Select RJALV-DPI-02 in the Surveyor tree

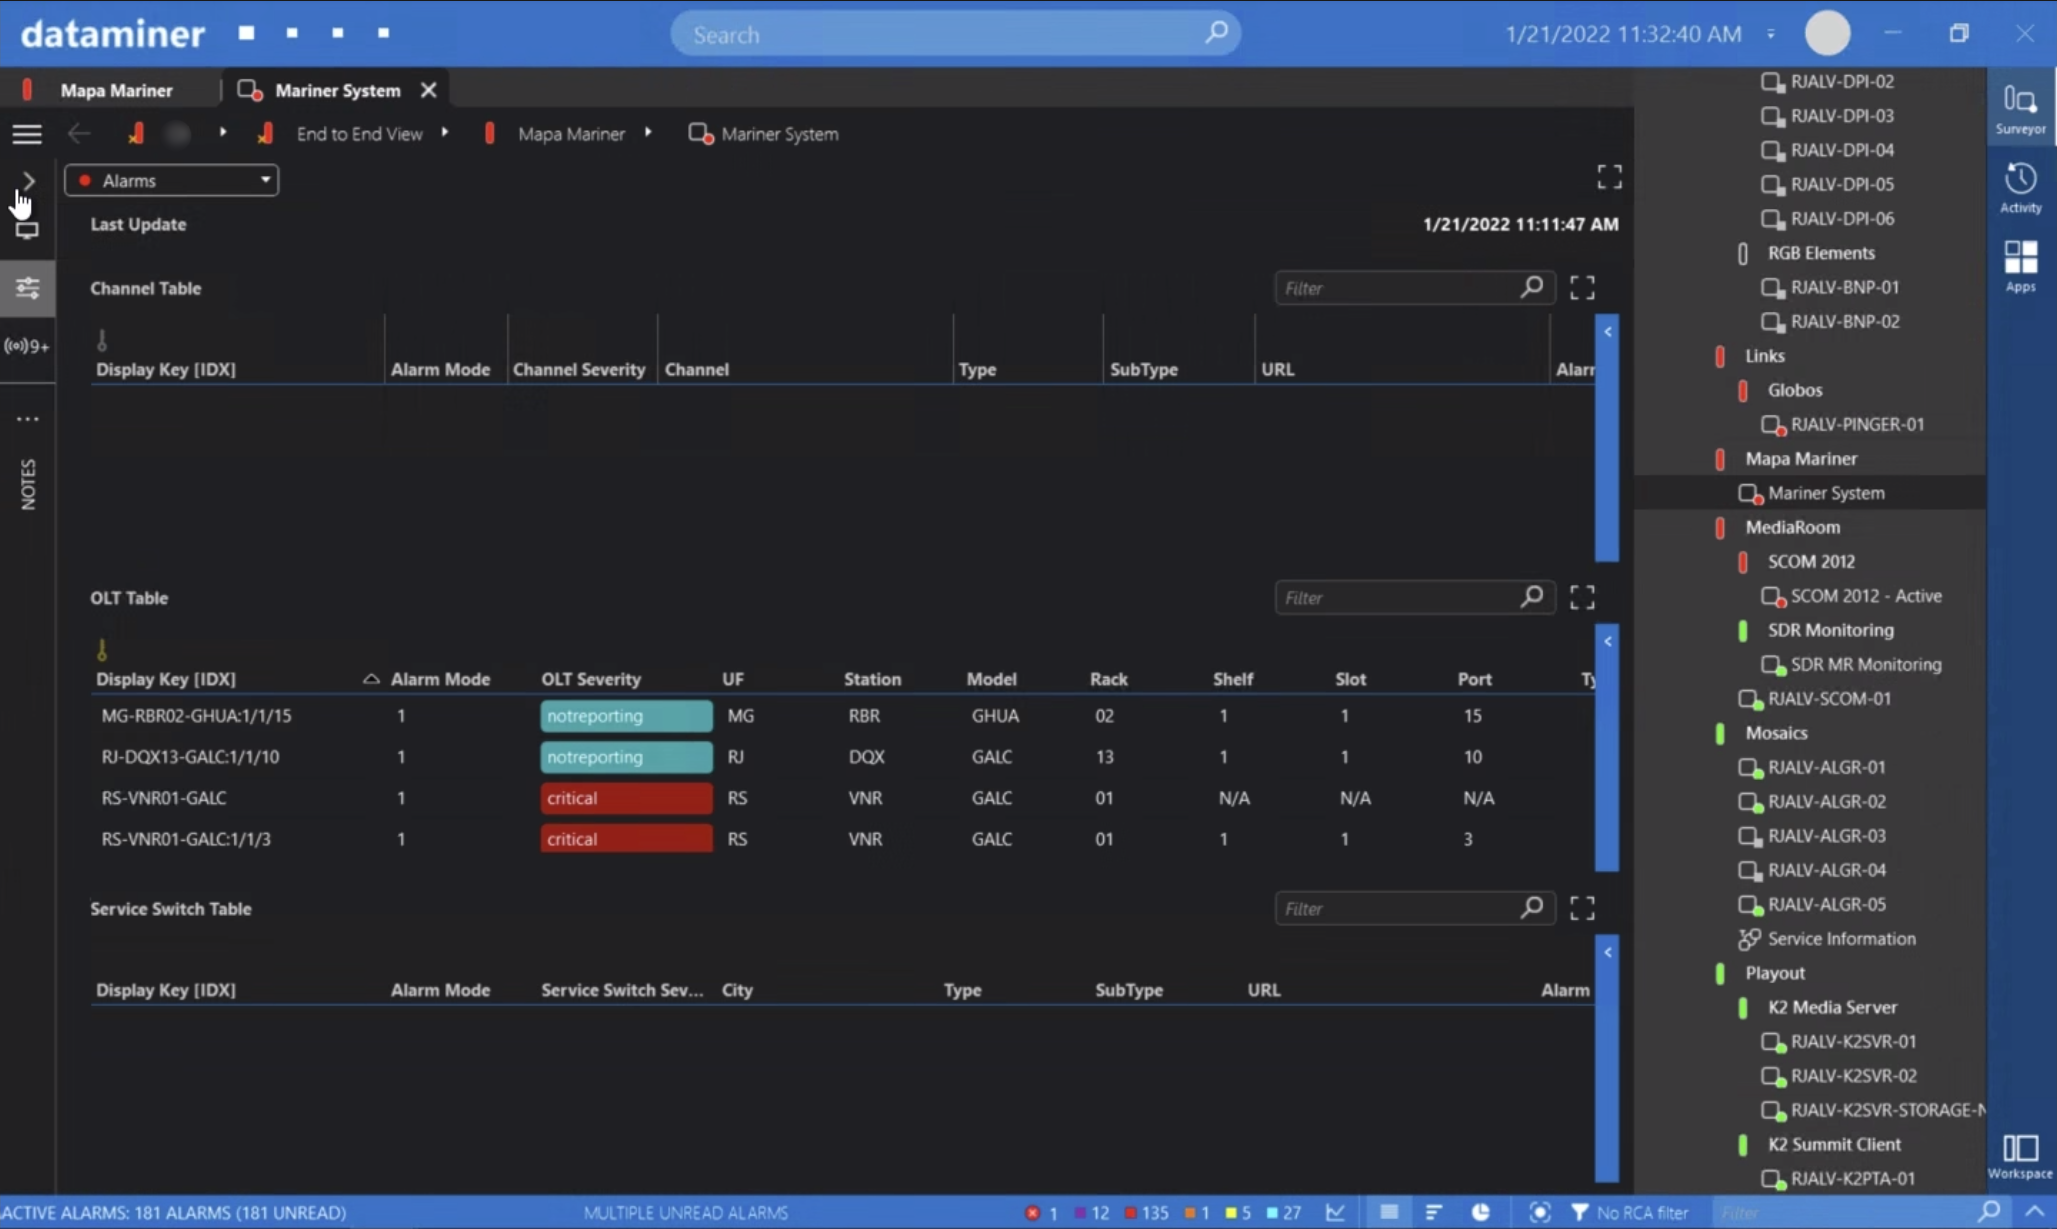click(x=1842, y=82)
